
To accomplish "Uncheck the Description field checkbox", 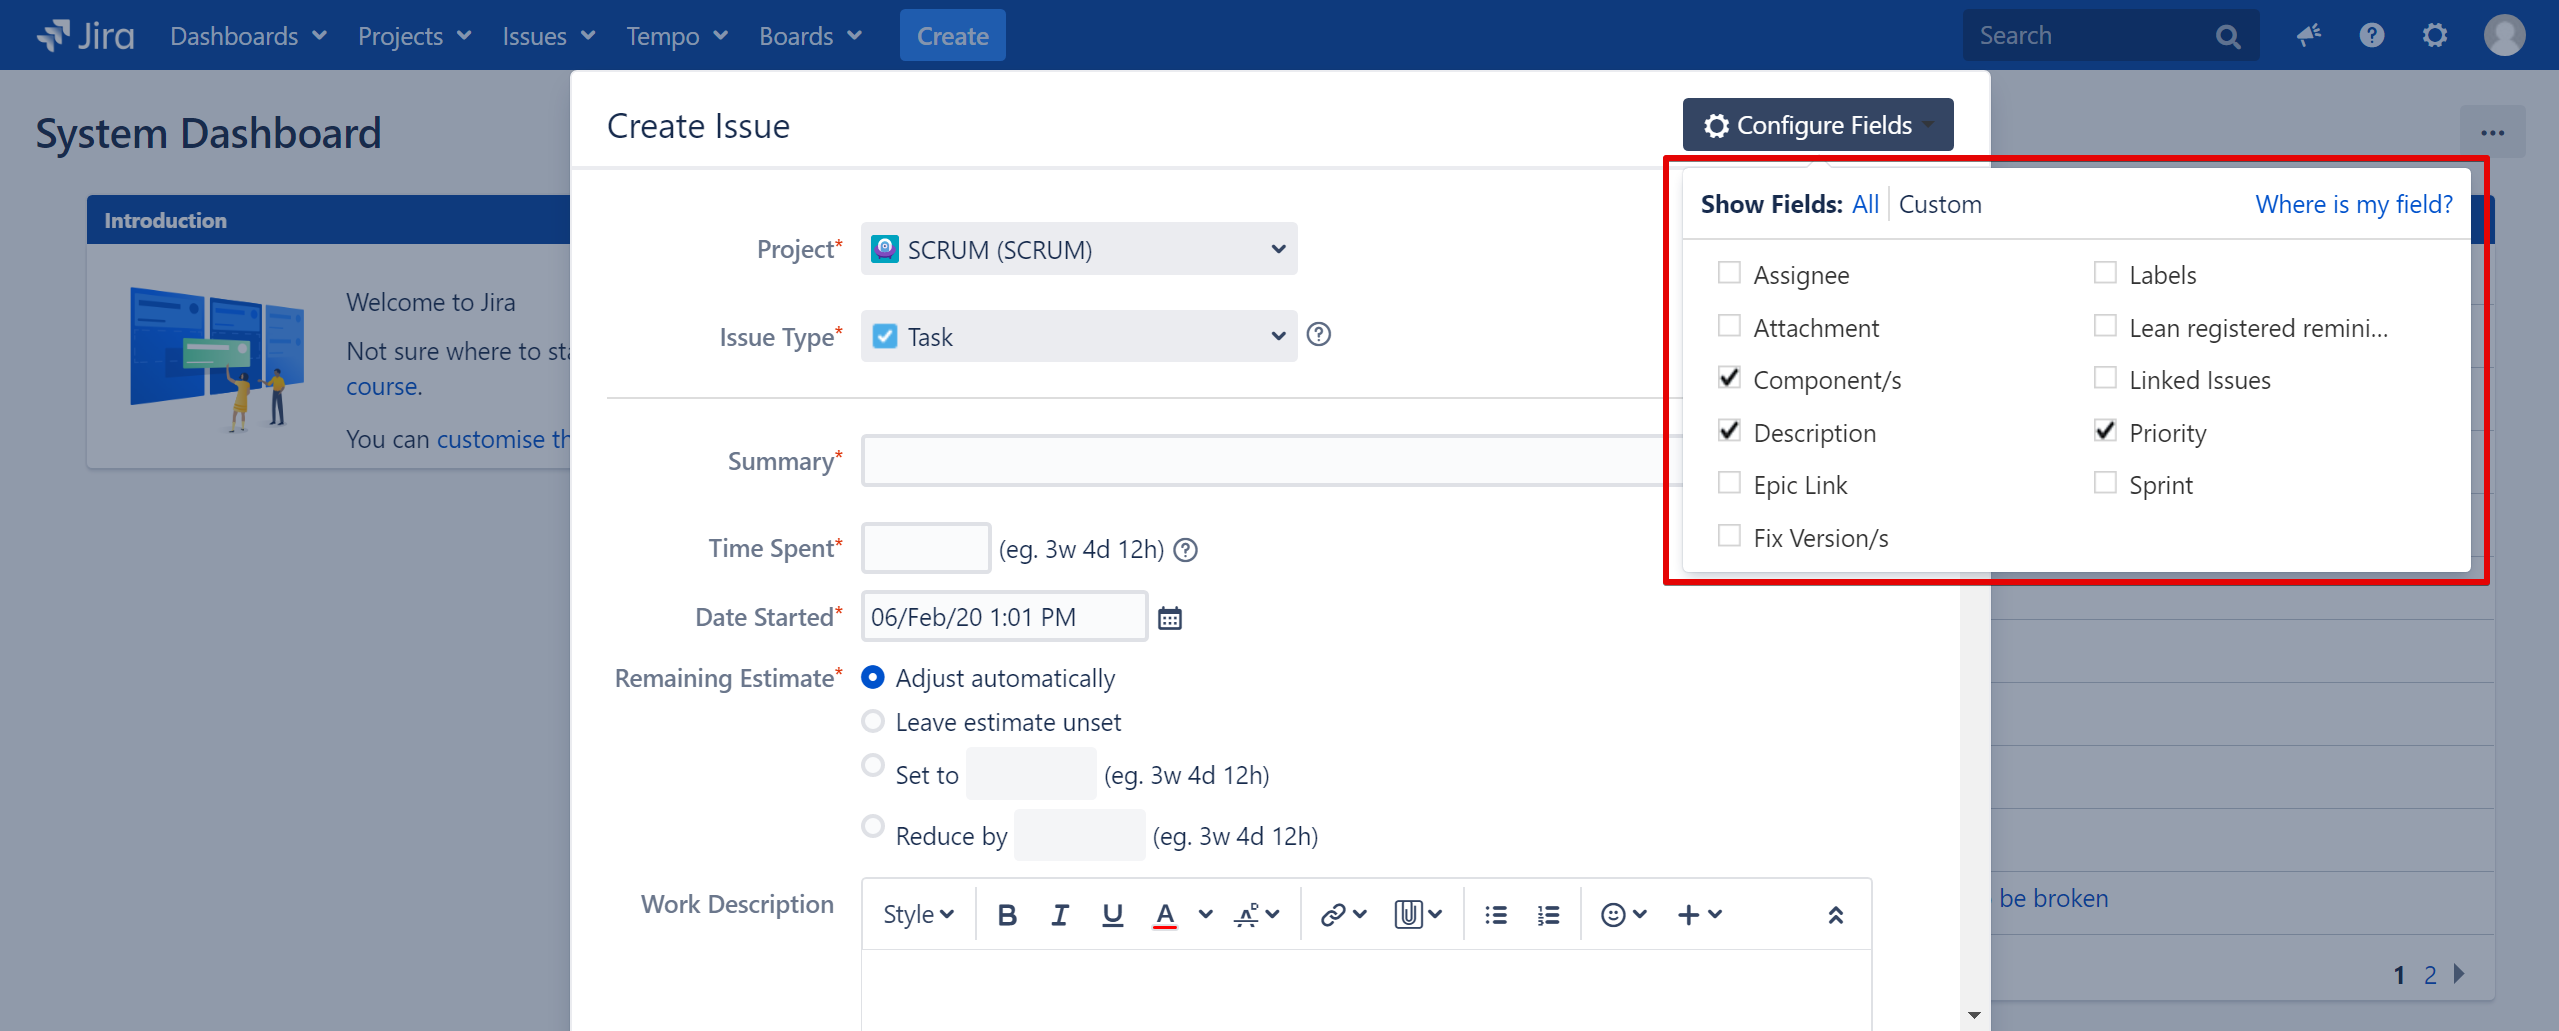I will click(1729, 431).
